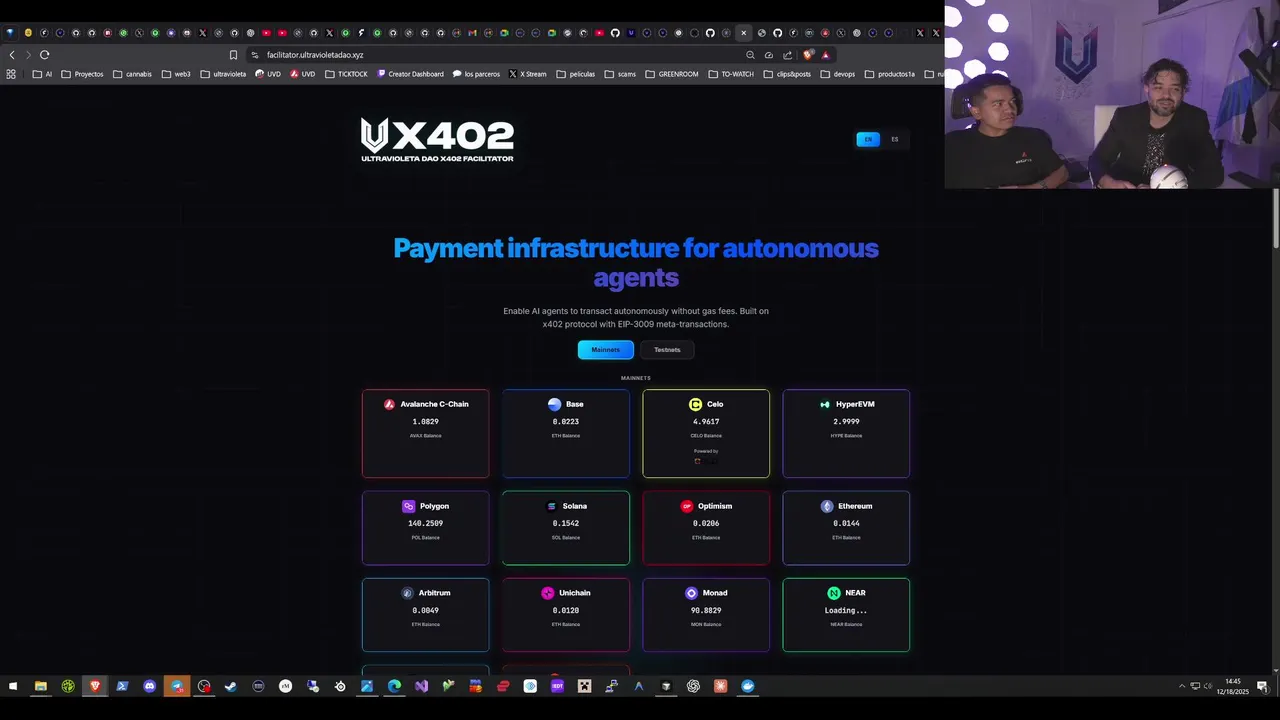Open the los parceros bookmark

[x=476, y=74]
